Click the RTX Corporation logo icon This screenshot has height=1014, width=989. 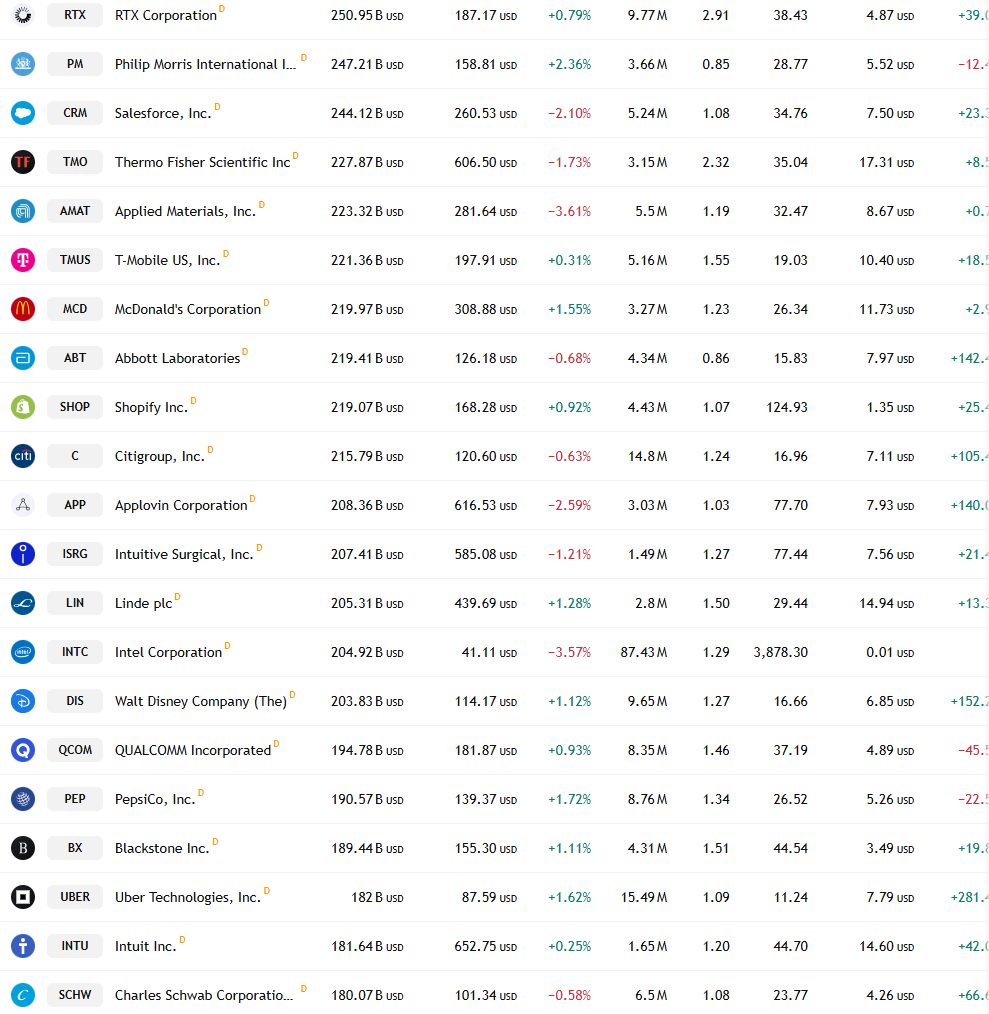[23, 15]
